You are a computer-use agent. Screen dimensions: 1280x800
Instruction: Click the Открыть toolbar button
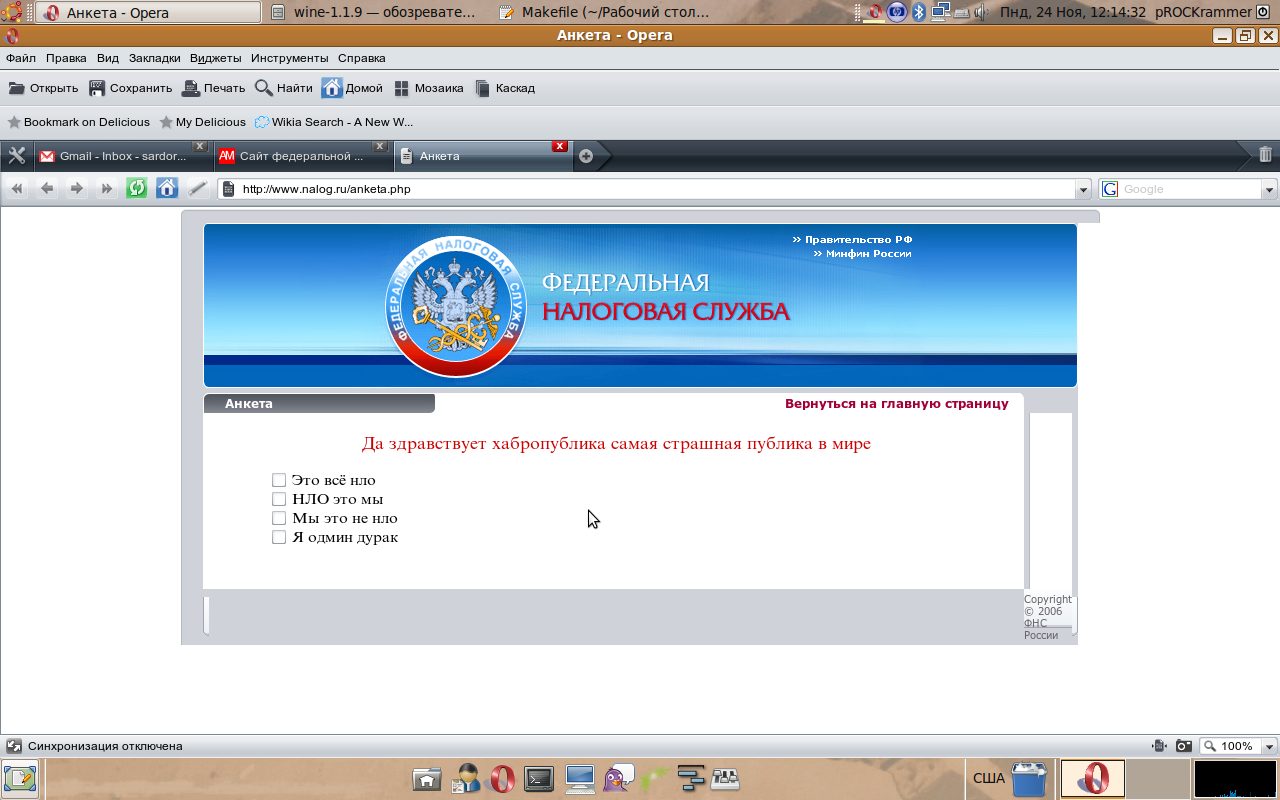(43, 88)
